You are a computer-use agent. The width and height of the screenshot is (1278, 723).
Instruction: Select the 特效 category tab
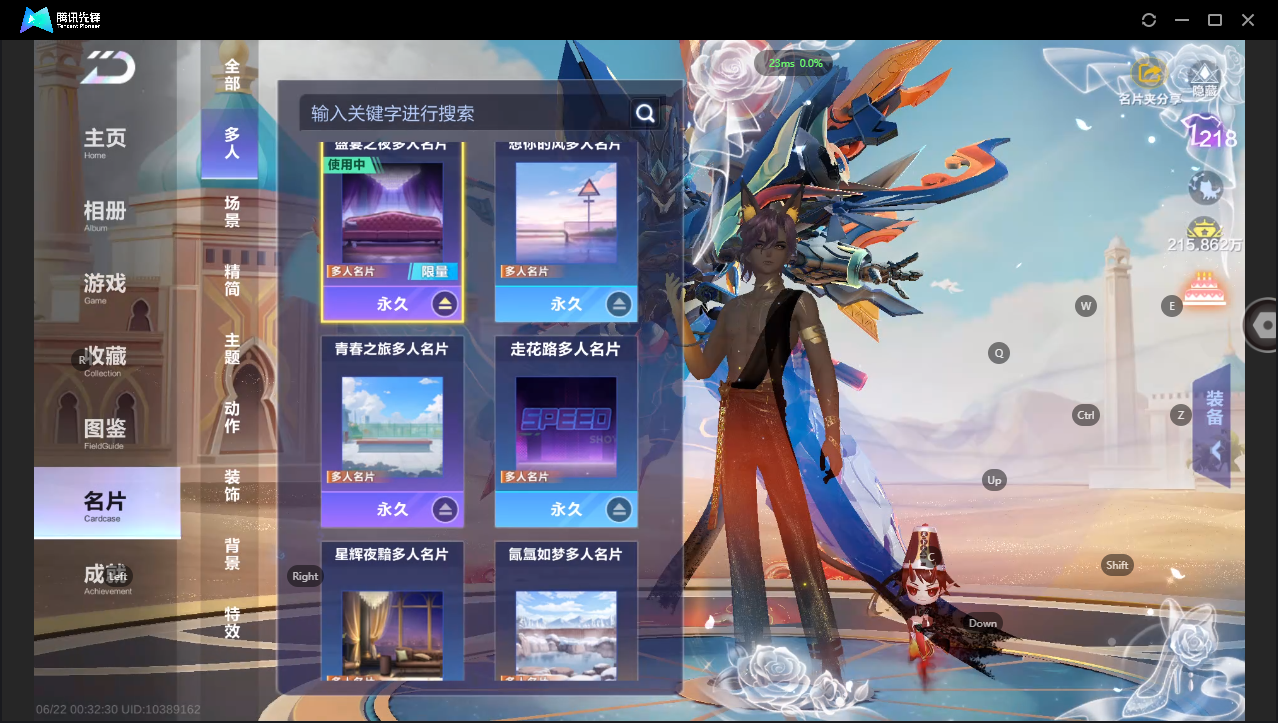point(231,622)
